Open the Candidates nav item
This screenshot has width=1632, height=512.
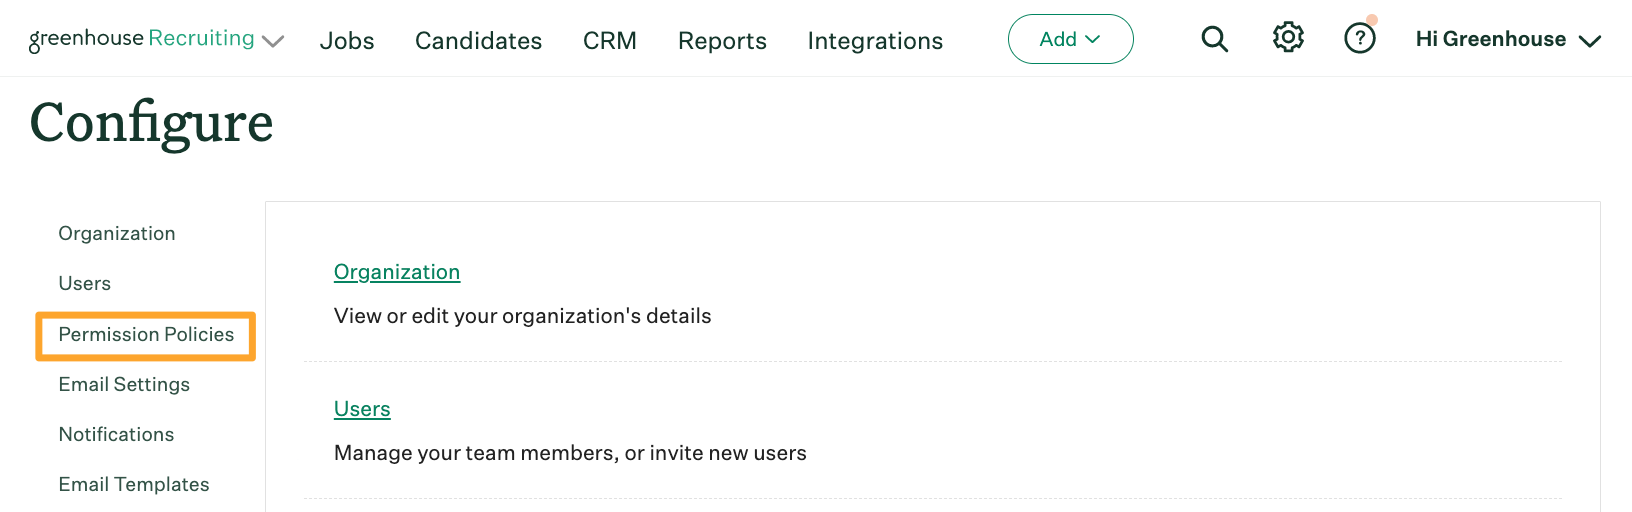[x=478, y=41]
